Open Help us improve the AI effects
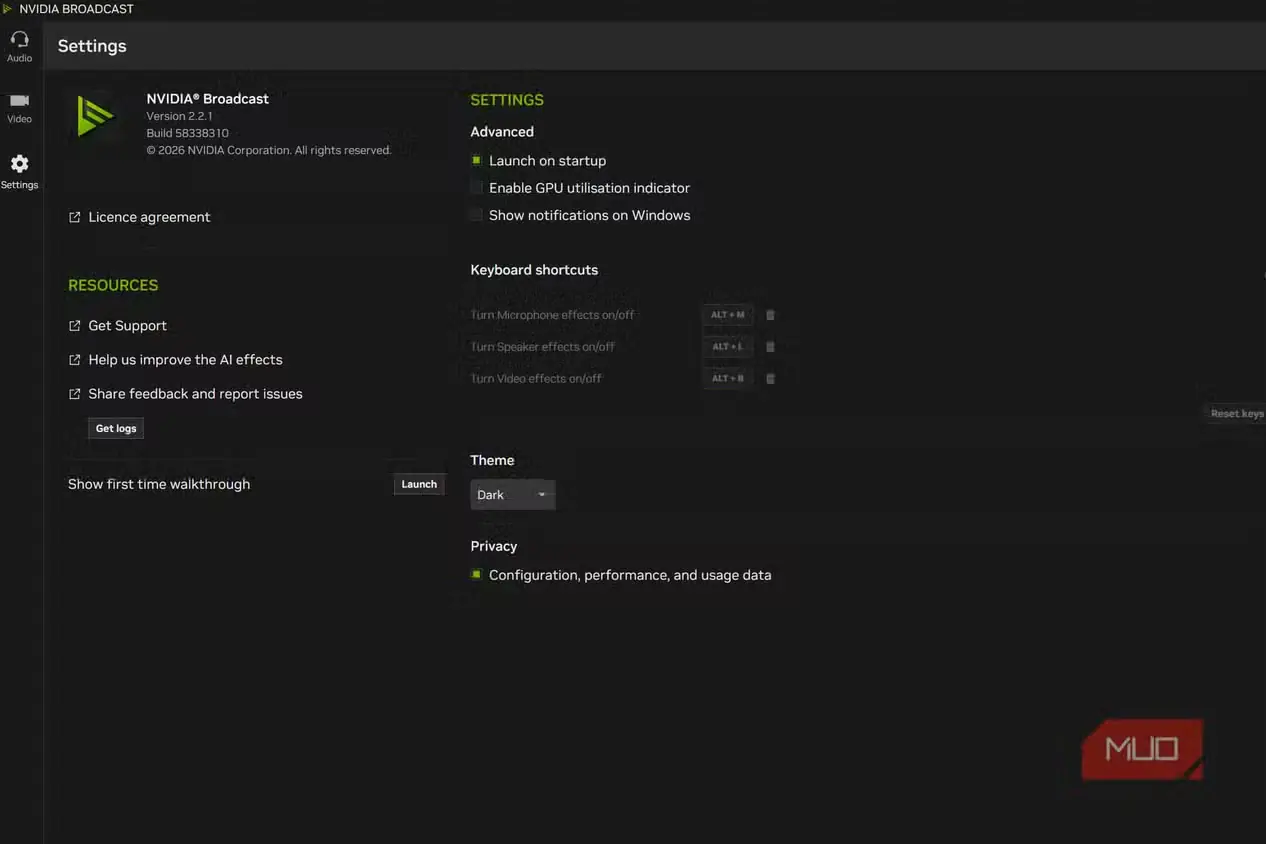This screenshot has width=1266, height=844. (x=185, y=360)
